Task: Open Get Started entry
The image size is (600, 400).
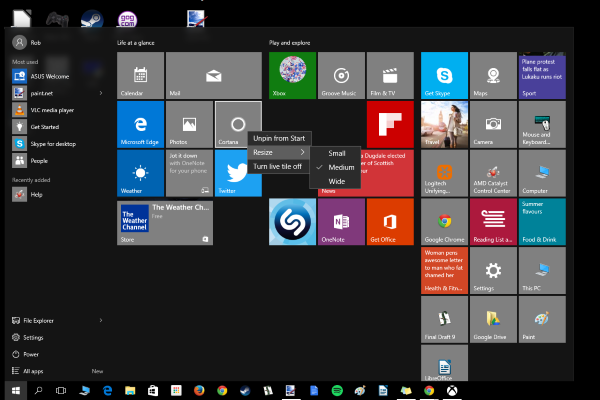Action: (57, 127)
